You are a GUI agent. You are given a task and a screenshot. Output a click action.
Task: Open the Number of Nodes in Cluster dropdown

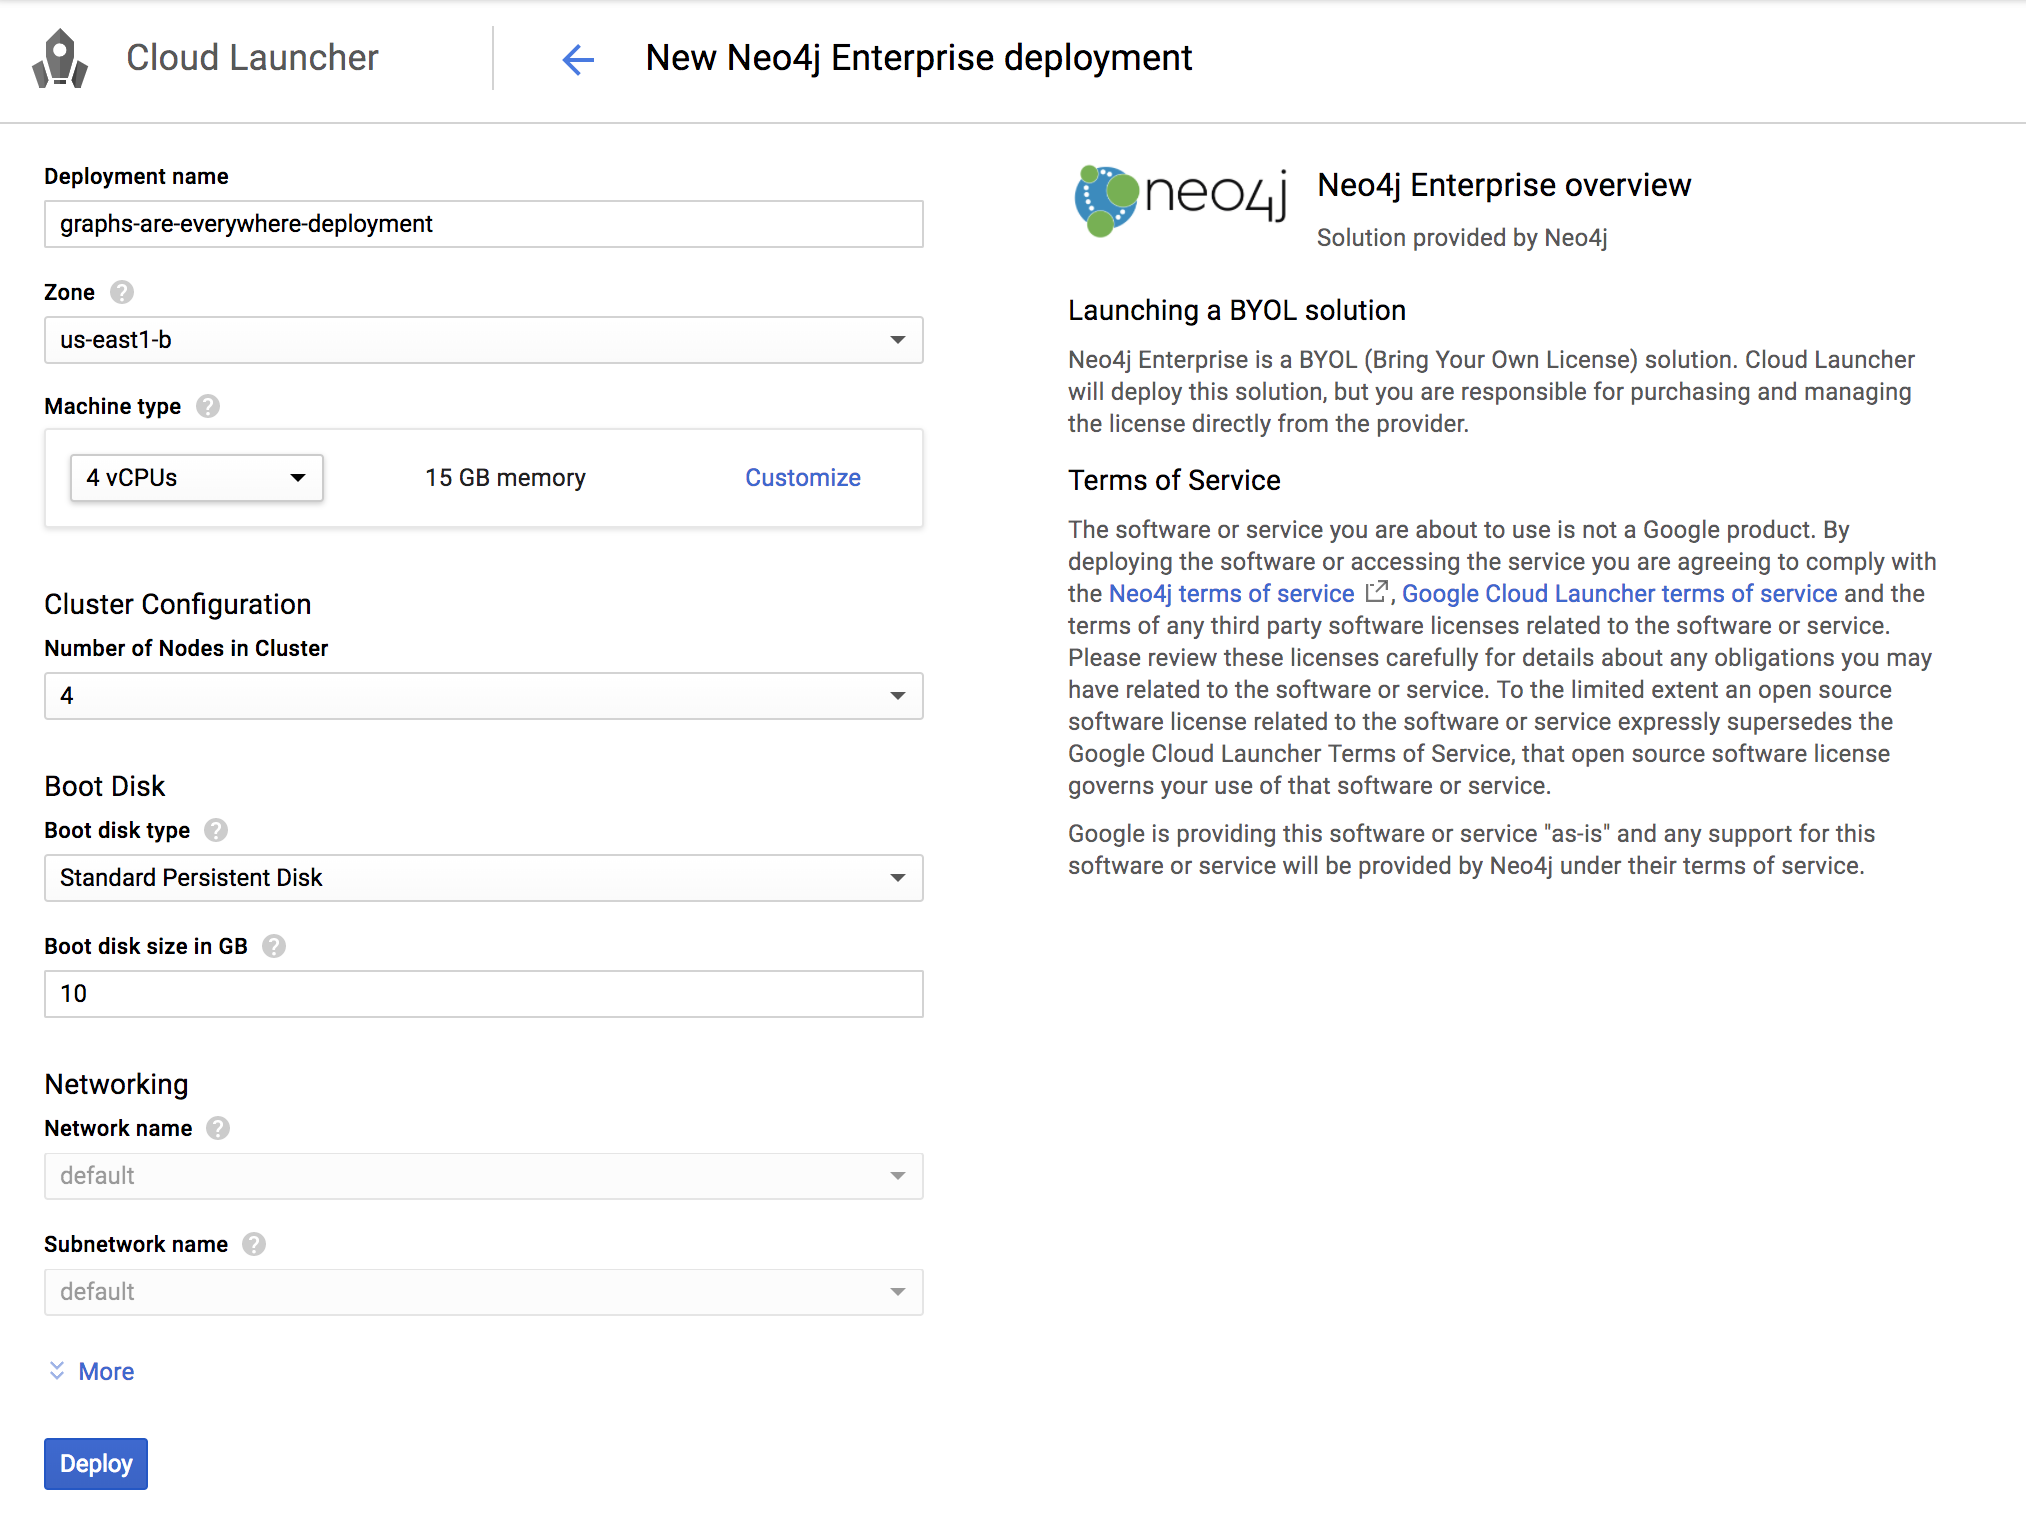(483, 696)
